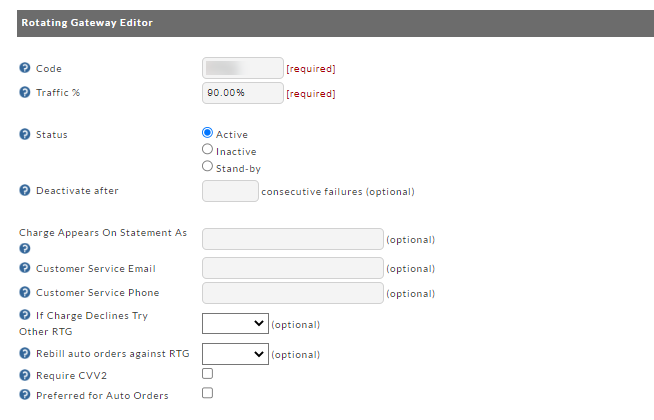Tick the Preferred for Auto Orders checkbox
The height and width of the screenshot is (420, 654).
[x=207, y=393]
